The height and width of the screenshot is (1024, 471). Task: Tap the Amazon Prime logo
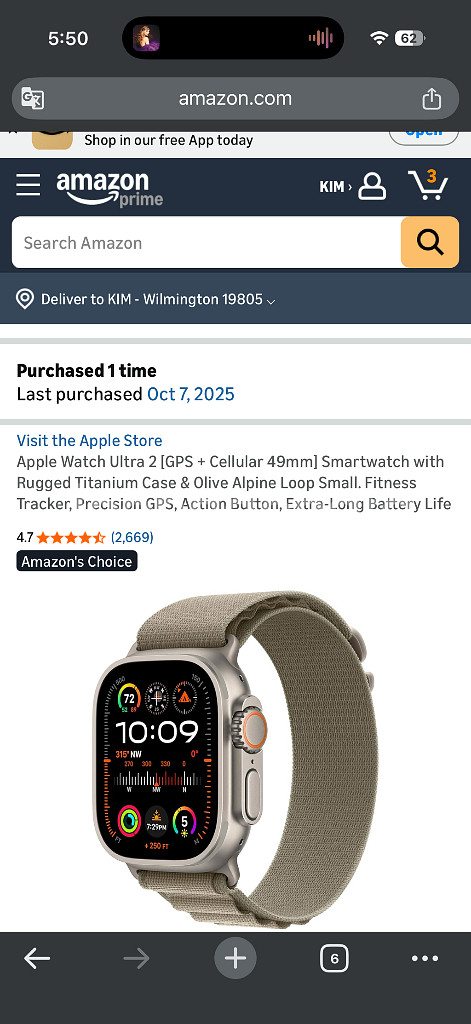pos(109,188)
